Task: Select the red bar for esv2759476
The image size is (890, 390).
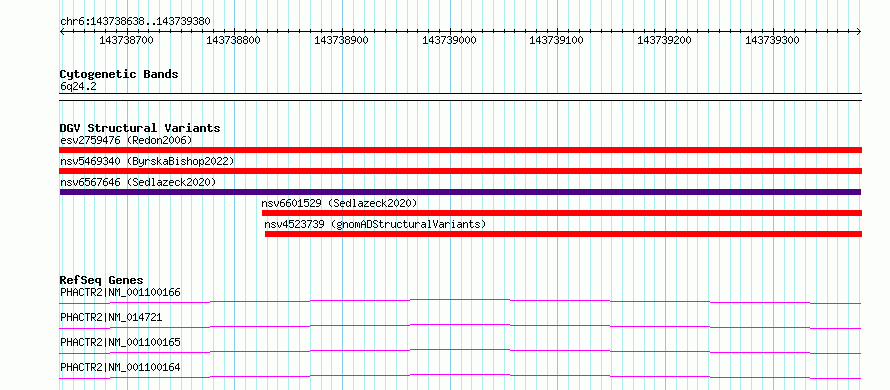Action: (461, 150)
